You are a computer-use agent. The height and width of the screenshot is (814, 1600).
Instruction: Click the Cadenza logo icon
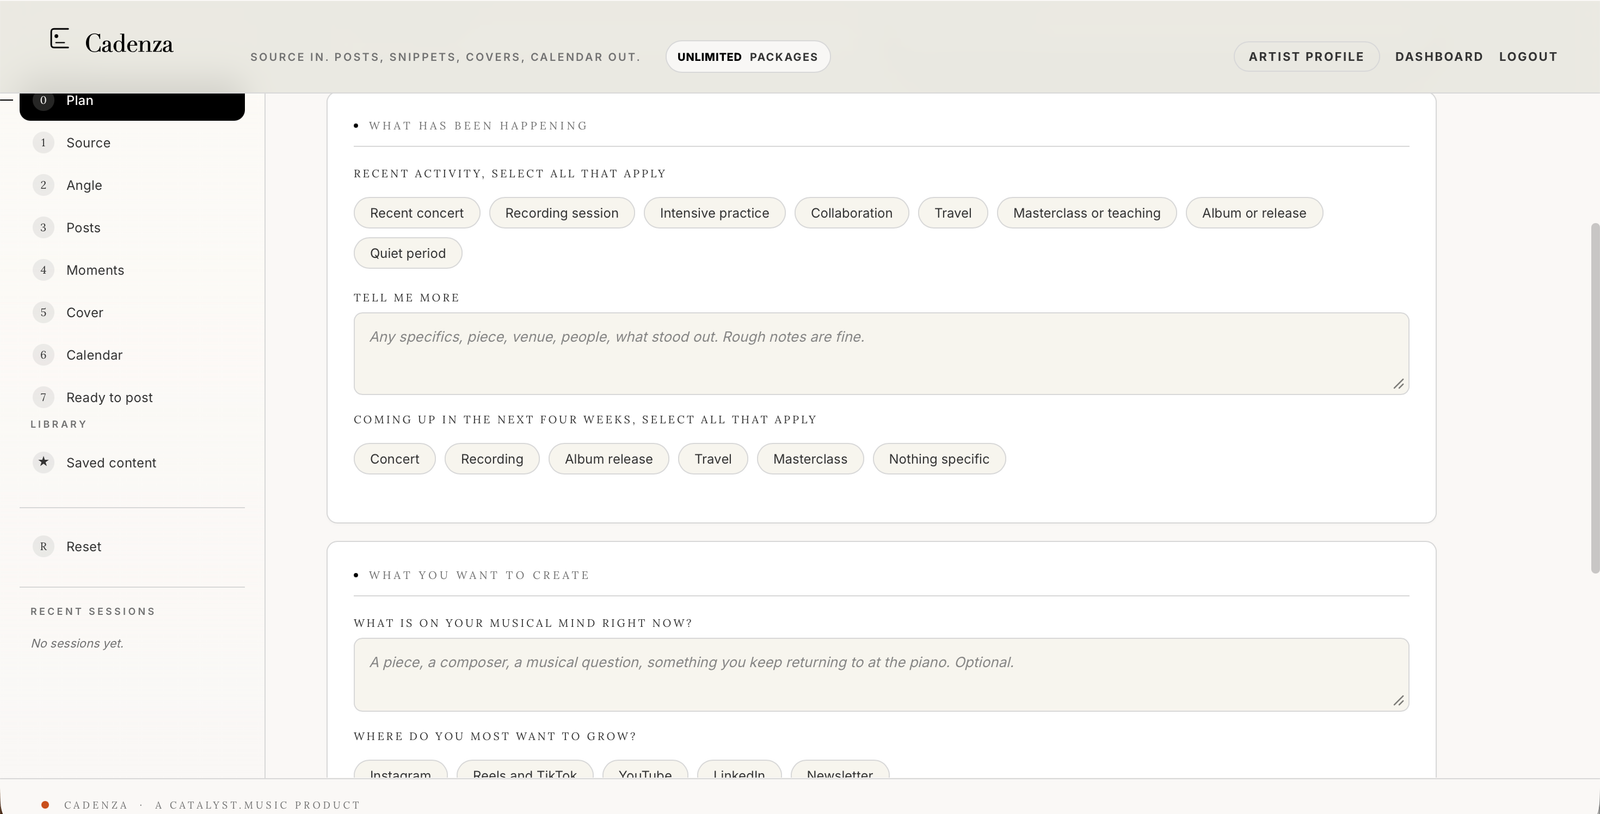coord(60,39)
